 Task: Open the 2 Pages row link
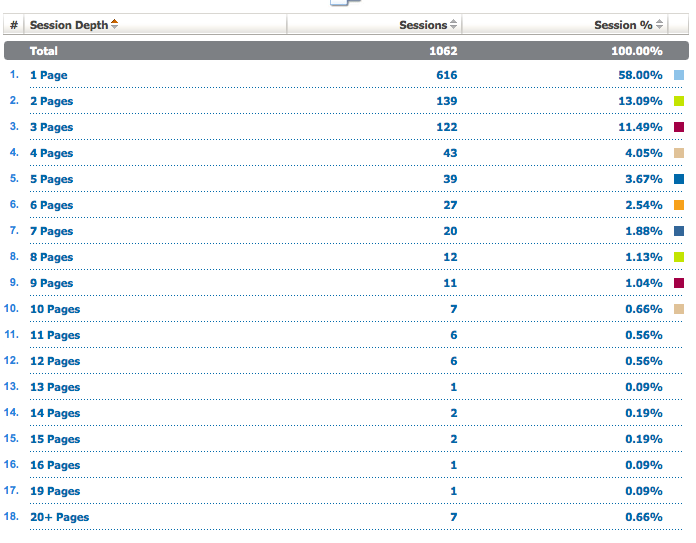coord(51,101)
